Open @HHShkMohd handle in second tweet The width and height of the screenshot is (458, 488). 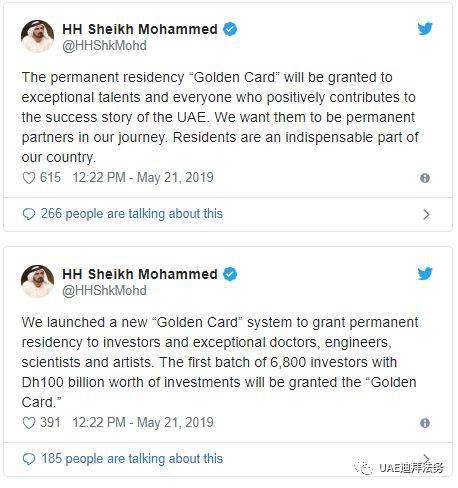point(104,291)
